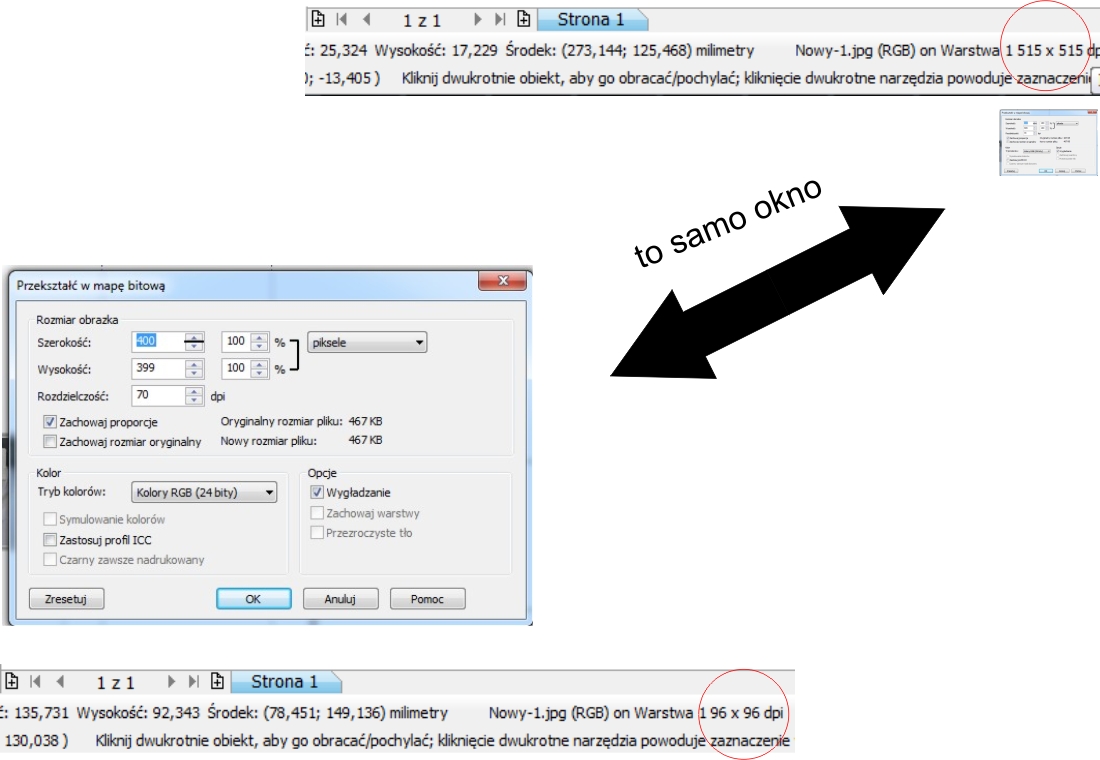The height and width of the screenshot is (760, 1100).
Task: Enable Zachowaj rozmiar oryginalny option
Action: (x=50, y=441)
